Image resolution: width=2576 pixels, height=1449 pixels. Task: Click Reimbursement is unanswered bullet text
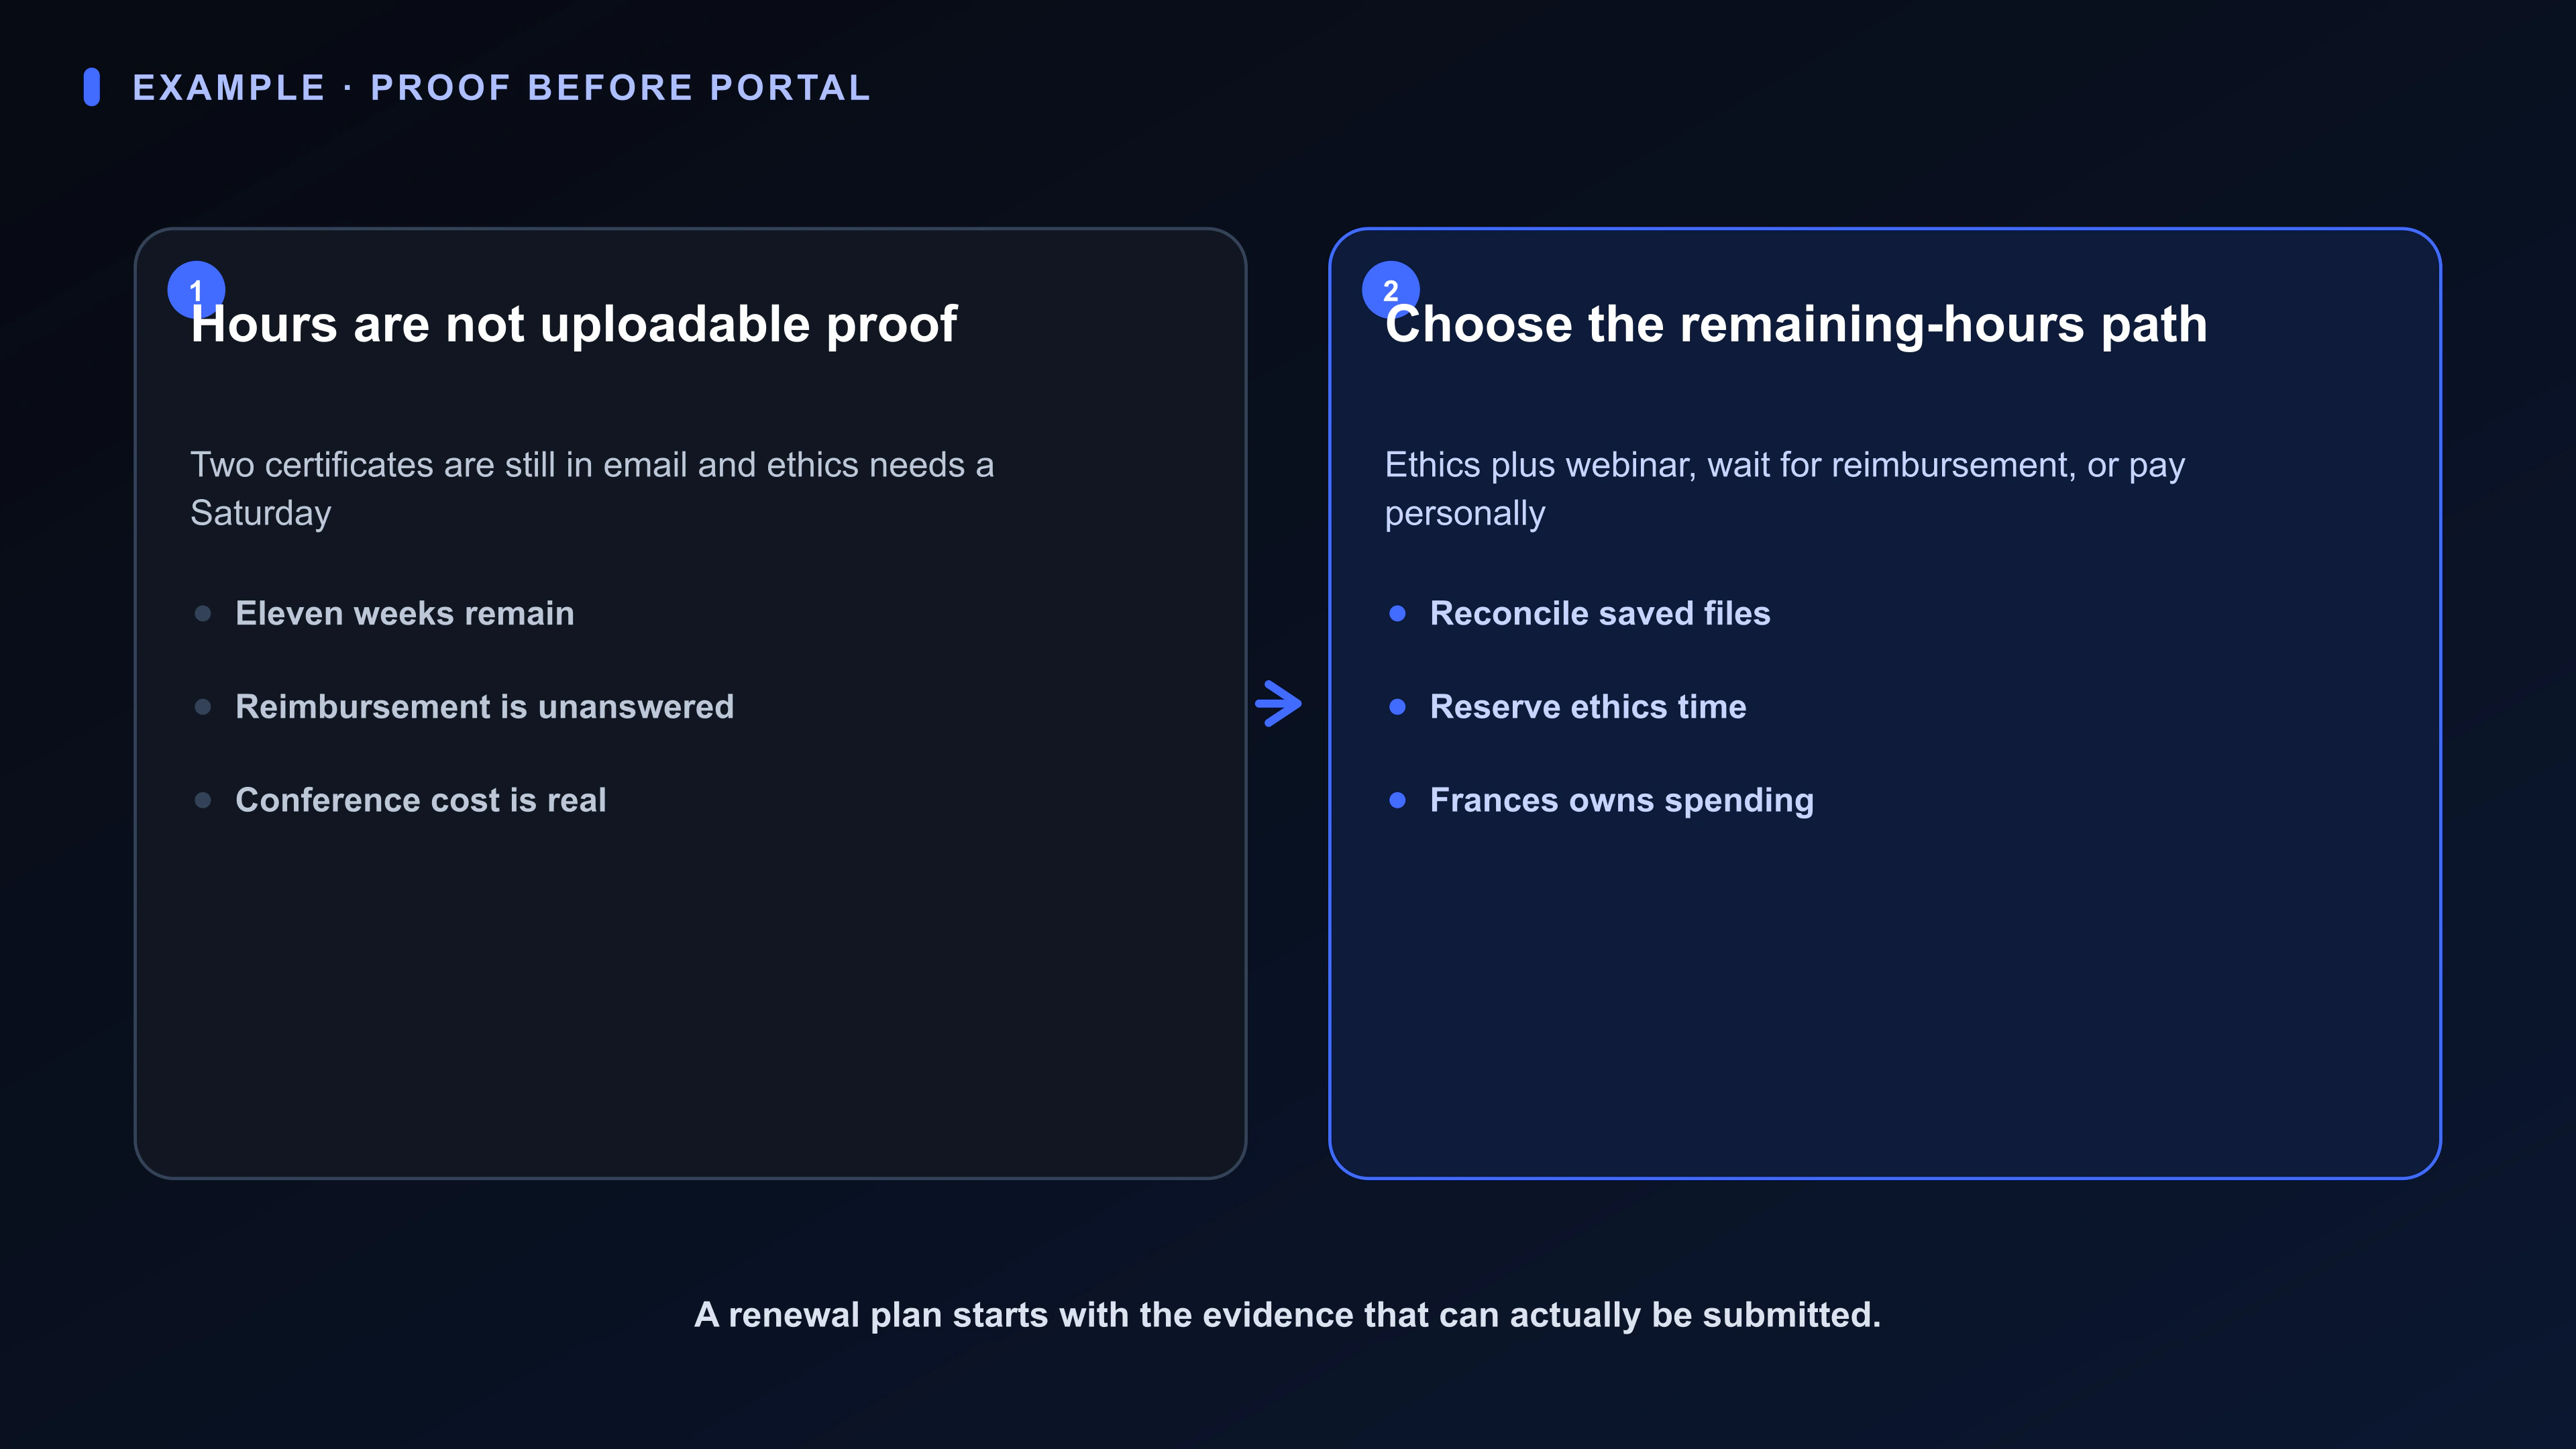(x=485, y=707)
